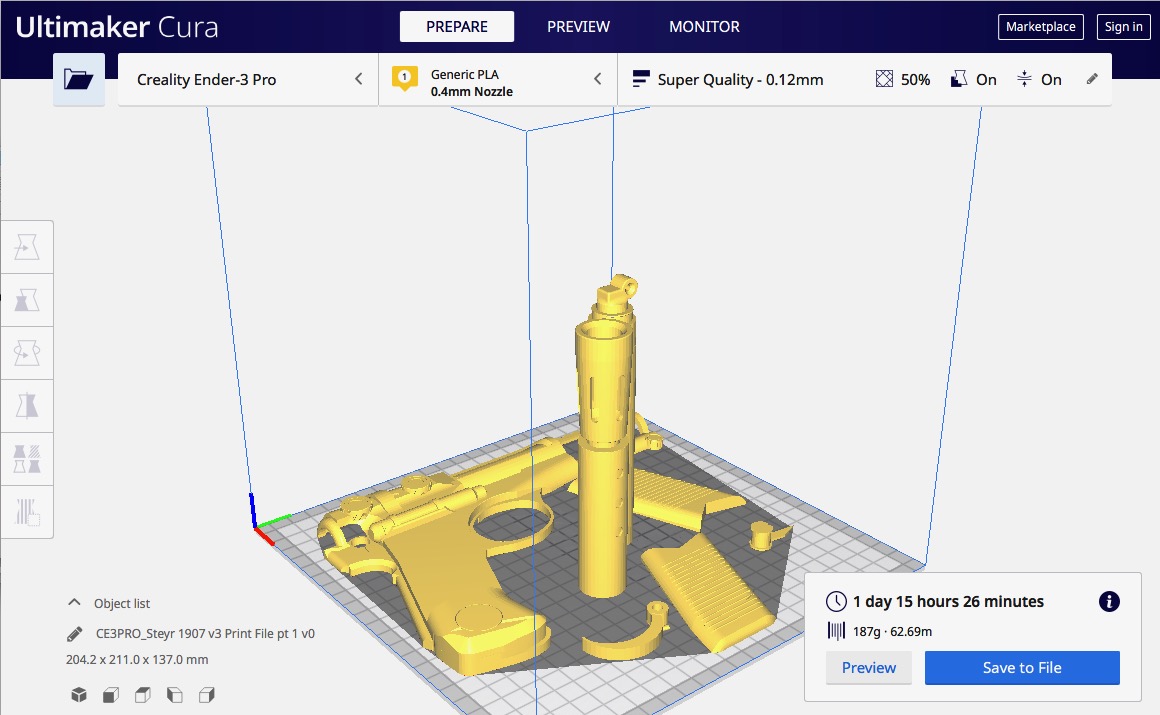1160x715 pixels.
Task: Open Per Model Settings tool
Action: coord(27,459)
